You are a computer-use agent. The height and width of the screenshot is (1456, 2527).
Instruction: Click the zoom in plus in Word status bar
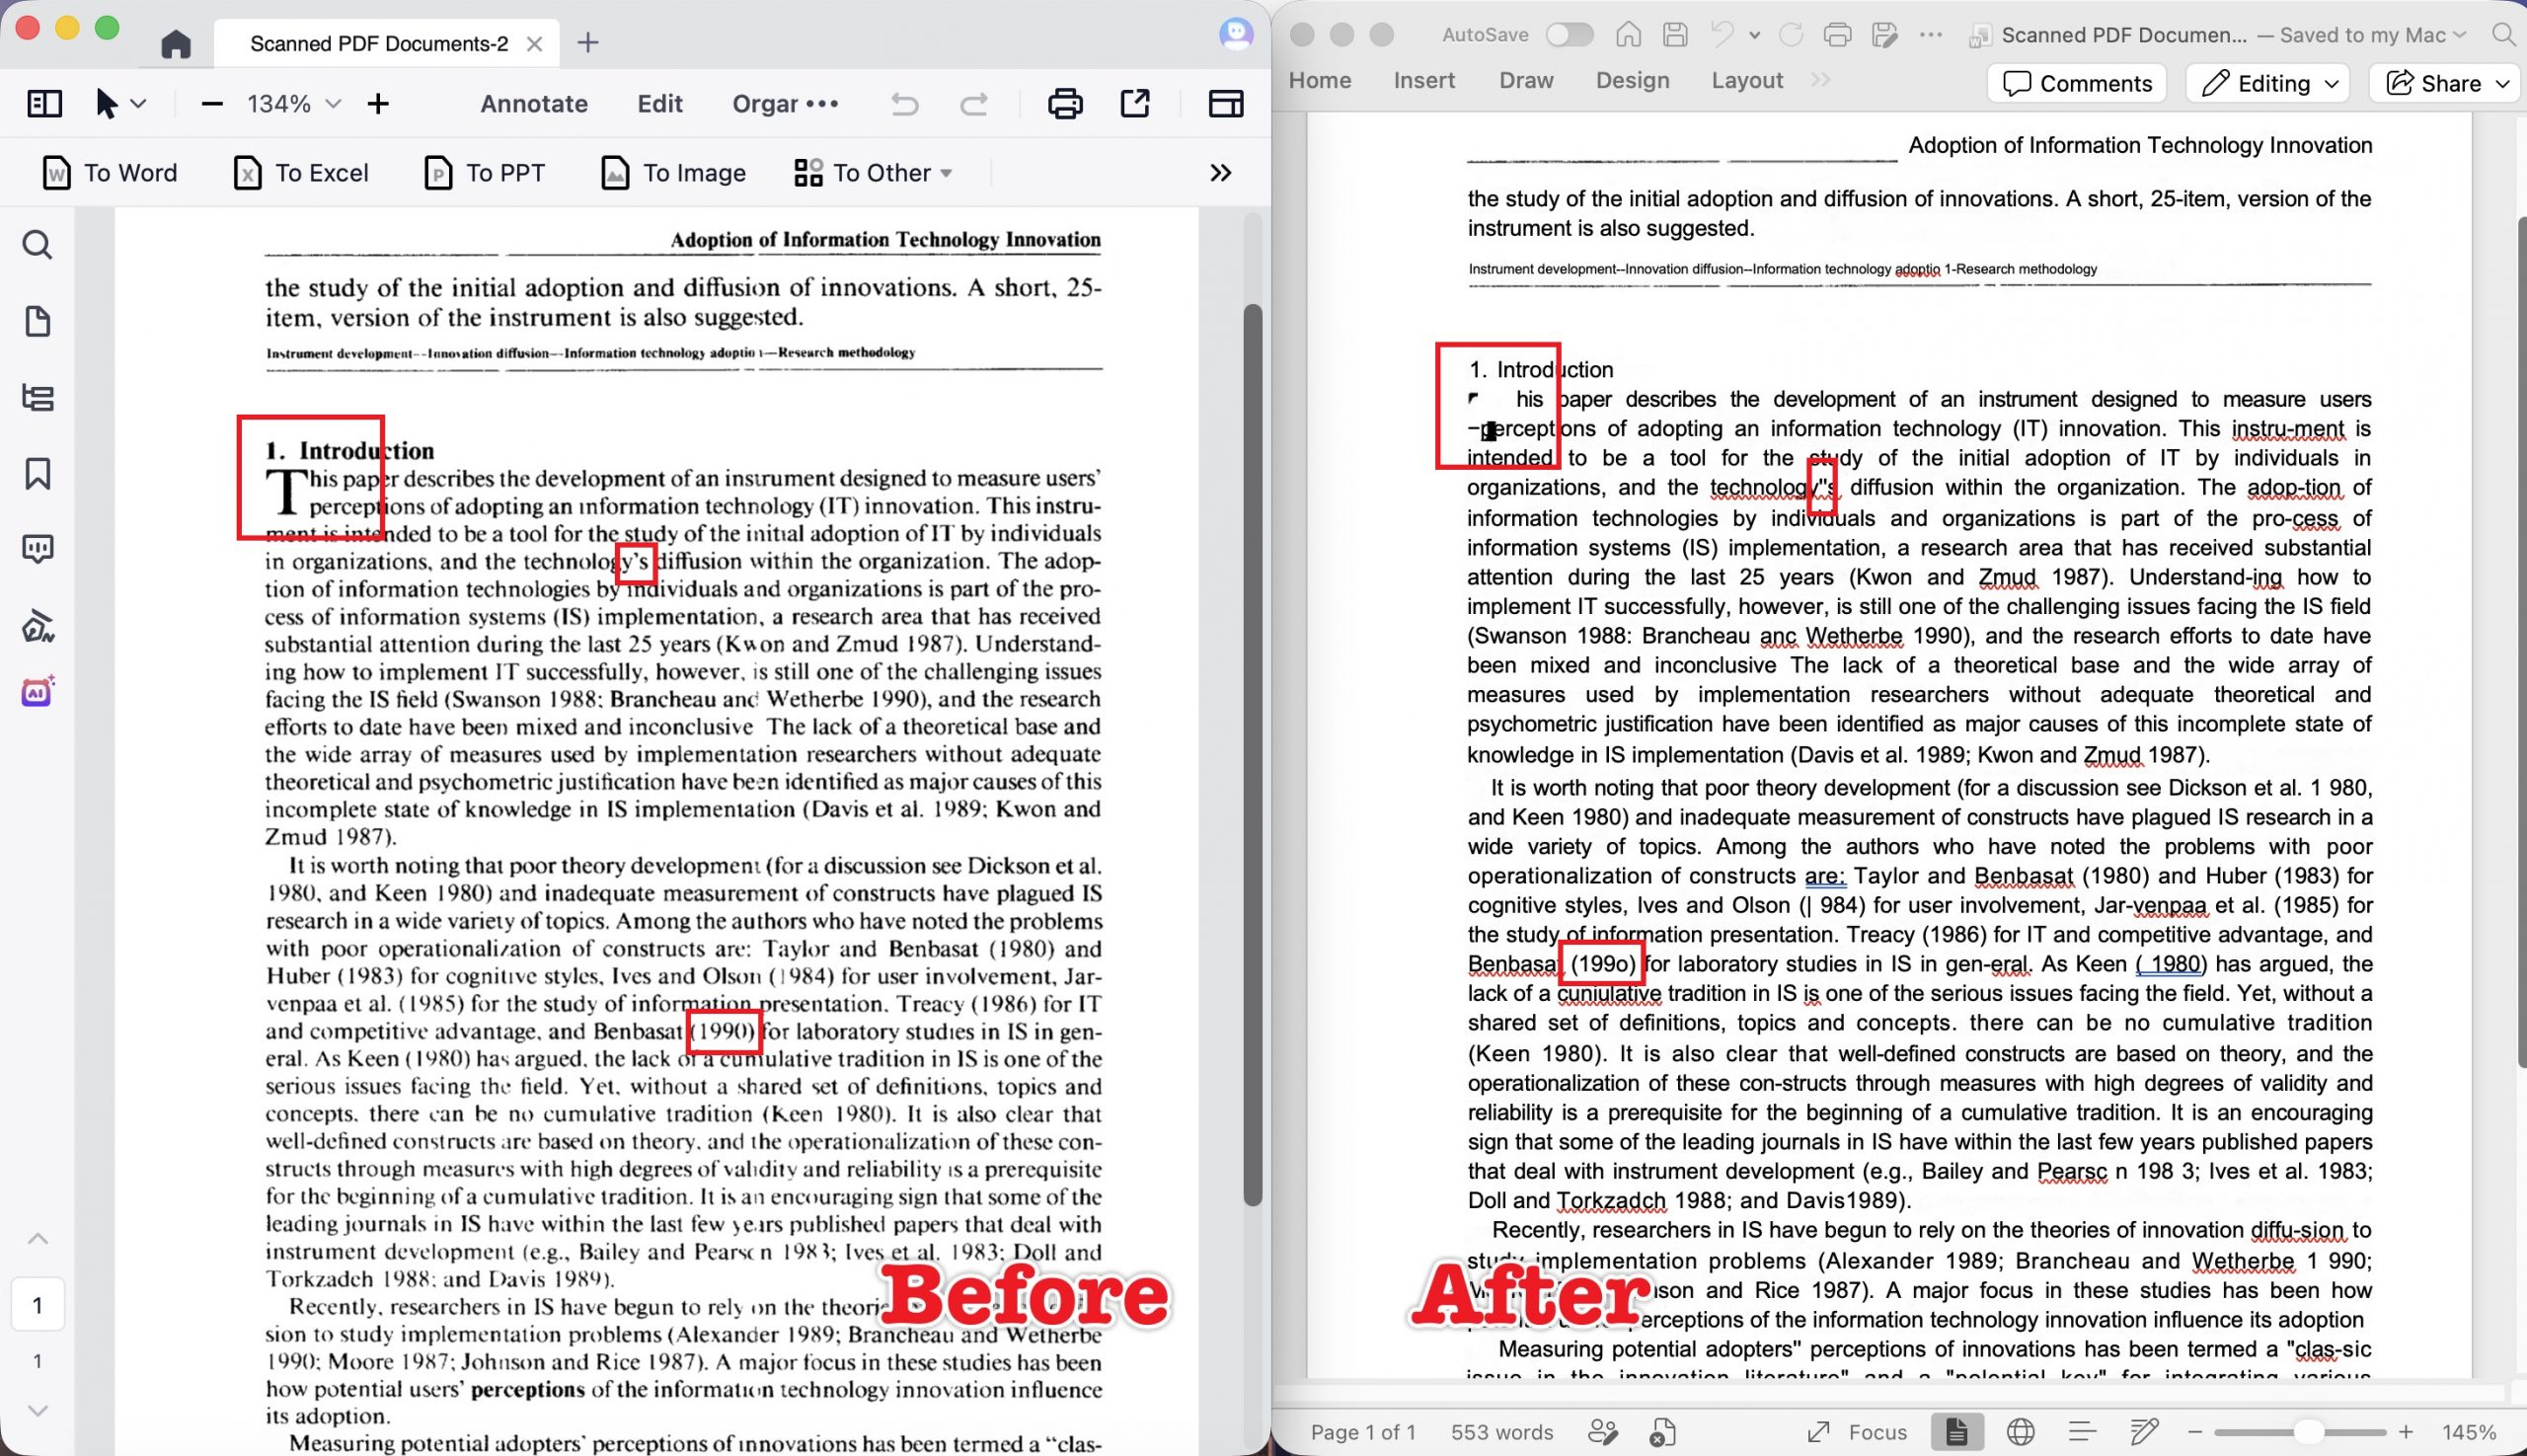(x=2405, y=1432)
